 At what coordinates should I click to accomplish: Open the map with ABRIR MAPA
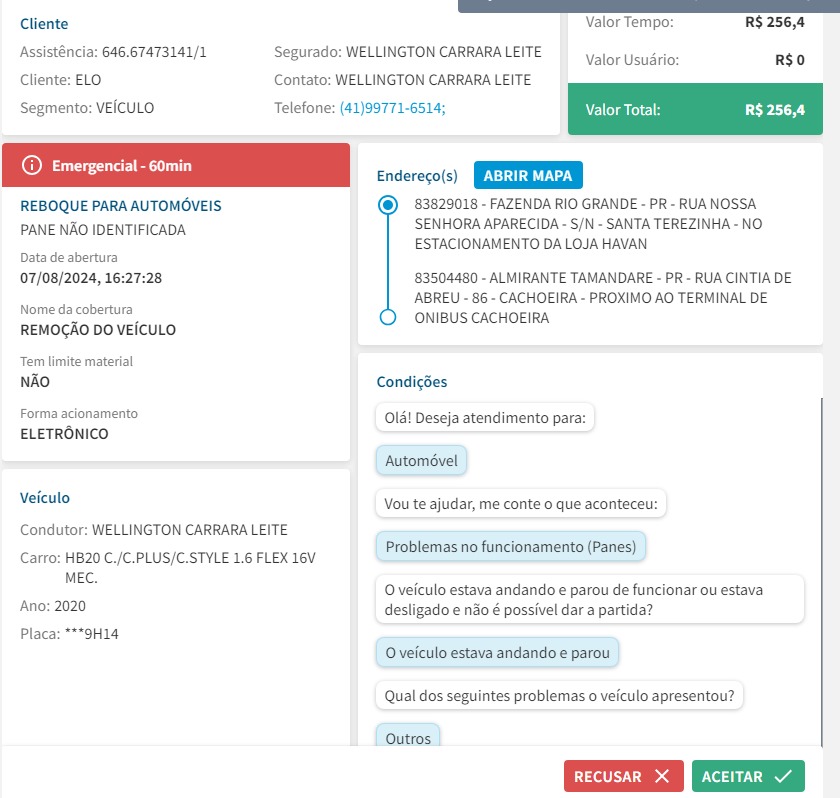pyautogui.click(x=528, y=175)
